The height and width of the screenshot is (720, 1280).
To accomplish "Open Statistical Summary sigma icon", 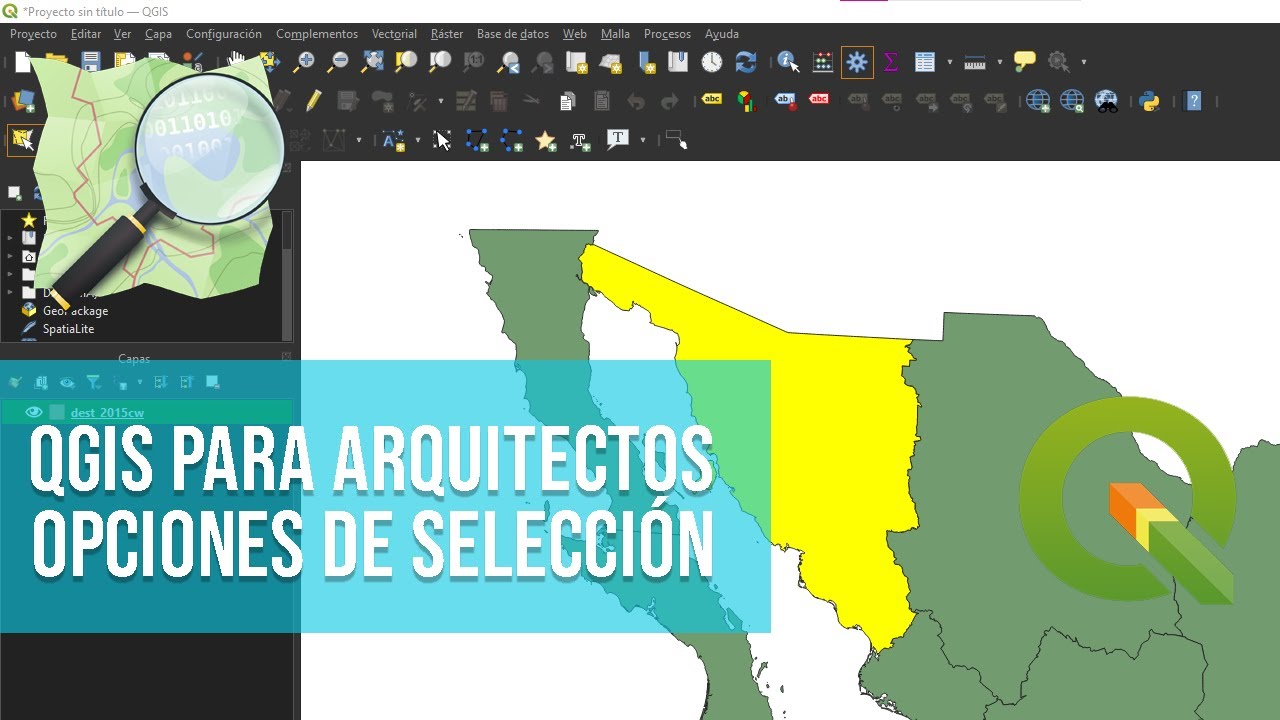I will pos(890,62).
